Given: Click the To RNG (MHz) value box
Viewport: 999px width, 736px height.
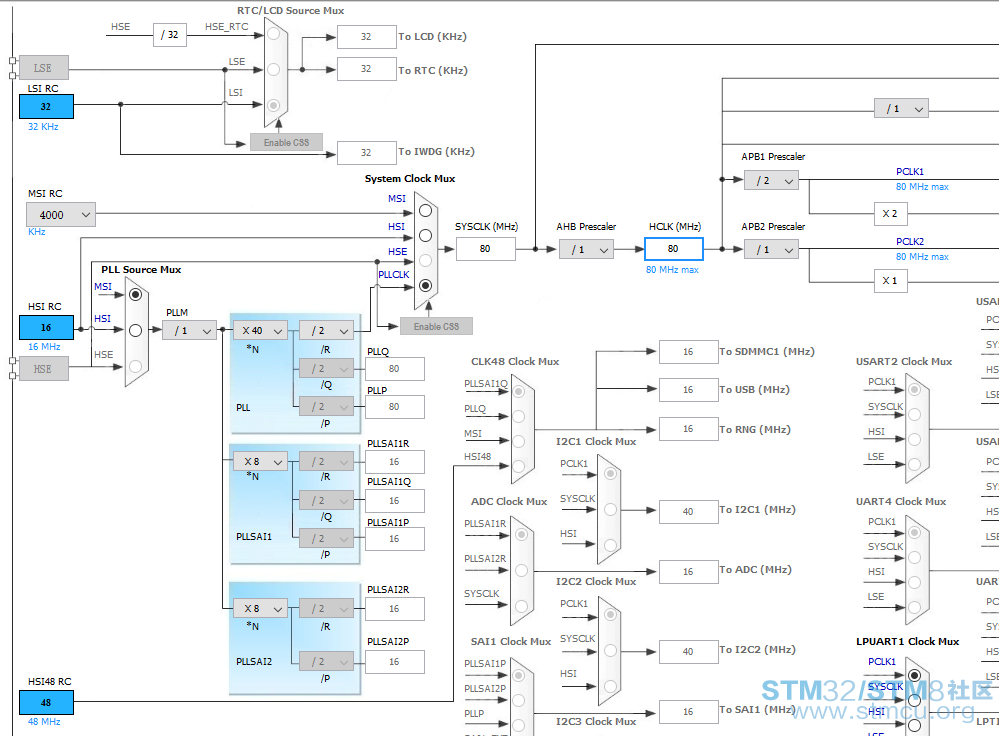Looking at the screenshot, I should (x=689, y=429).
